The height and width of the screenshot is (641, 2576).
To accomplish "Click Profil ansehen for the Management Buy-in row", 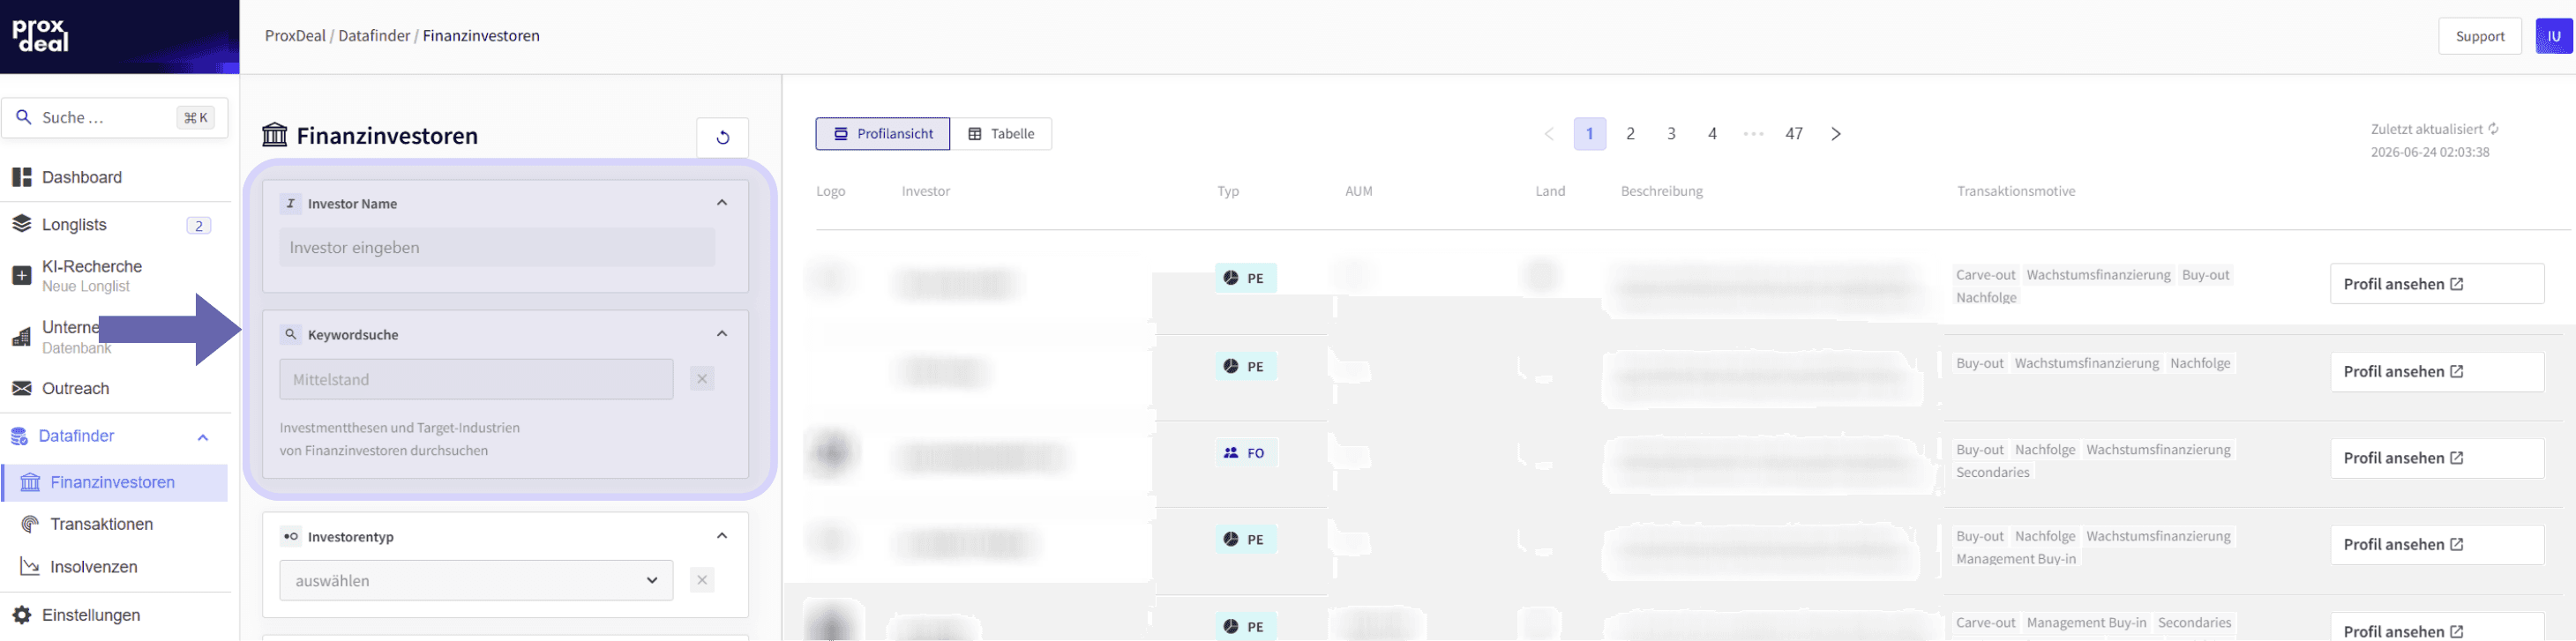I will (2437, 545).
